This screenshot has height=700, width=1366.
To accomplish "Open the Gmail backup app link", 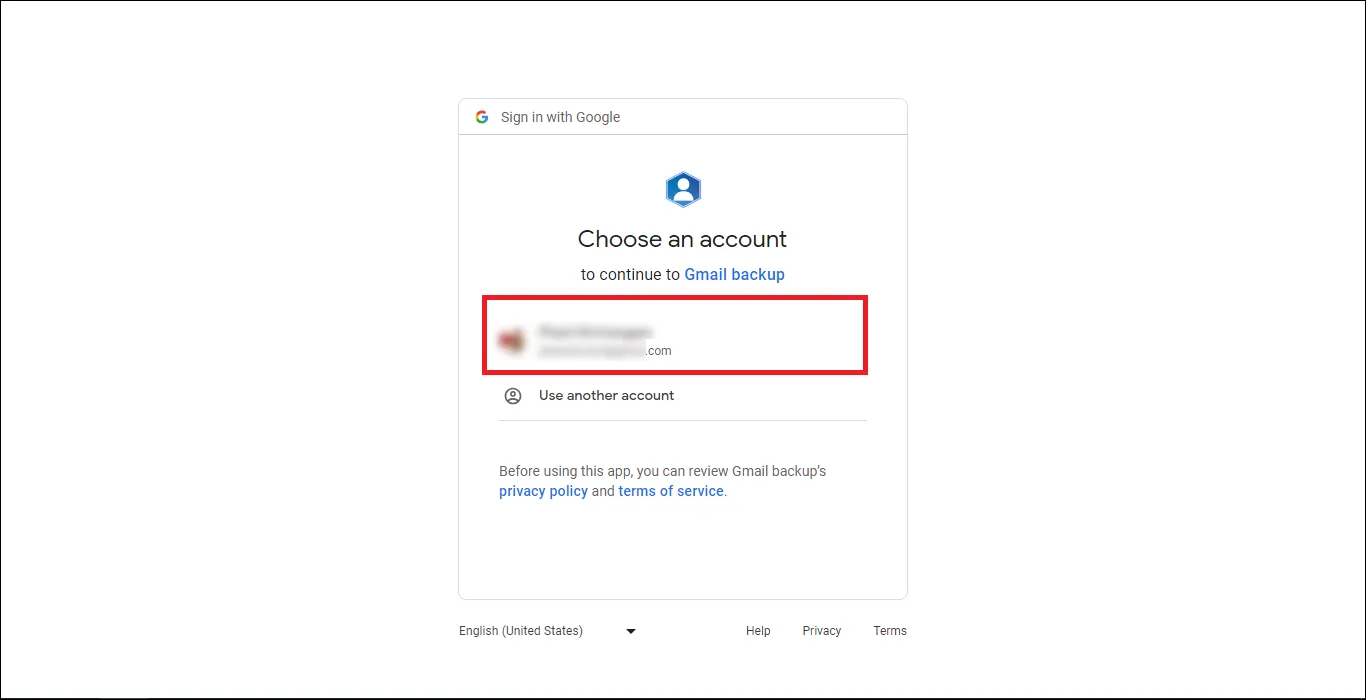I will coord(734,274).
